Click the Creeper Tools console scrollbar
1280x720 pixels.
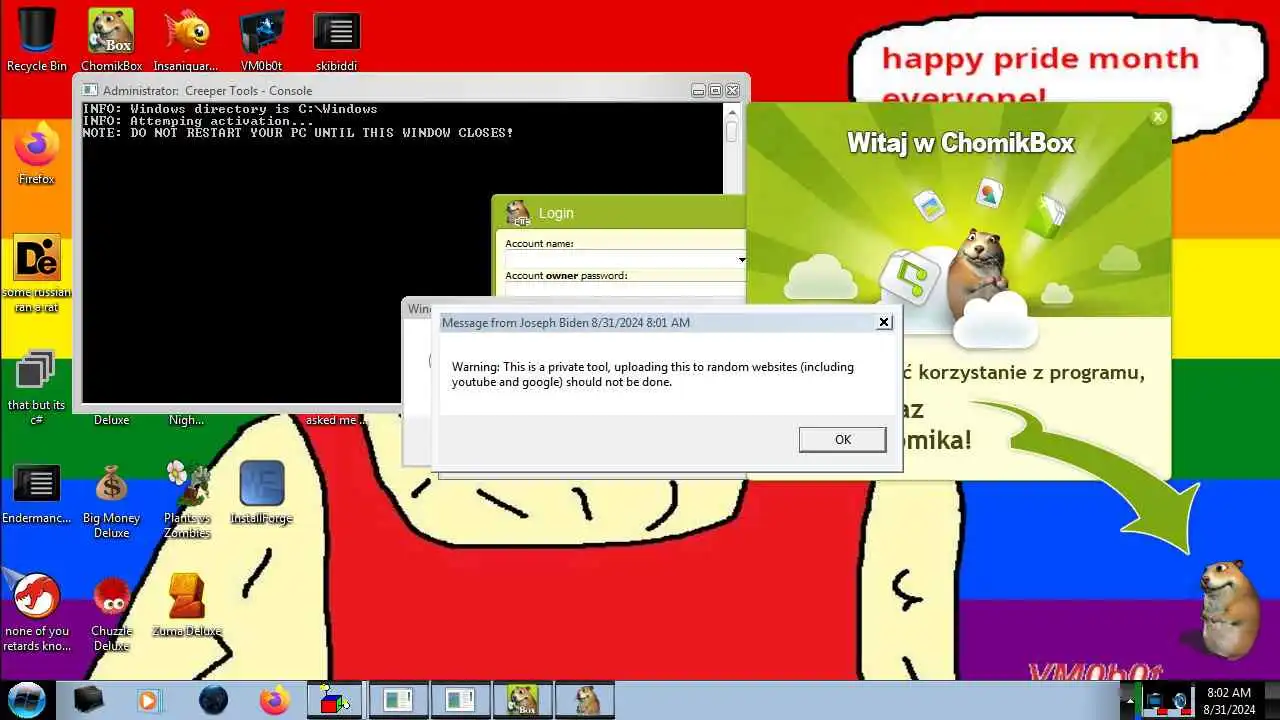point(731,131)
